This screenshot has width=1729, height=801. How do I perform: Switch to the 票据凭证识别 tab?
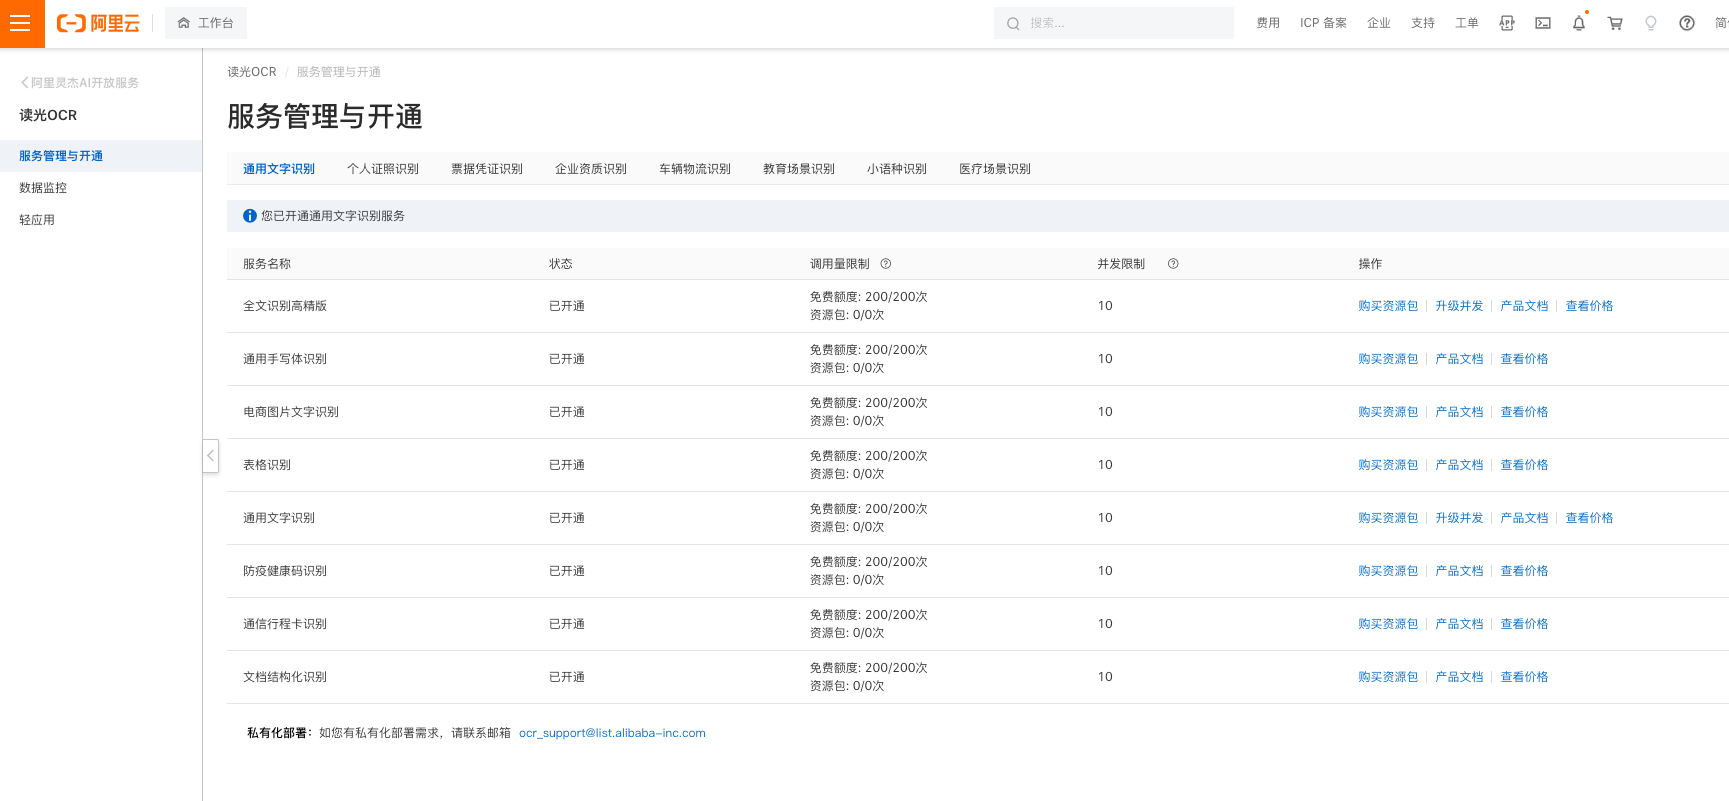487,169
